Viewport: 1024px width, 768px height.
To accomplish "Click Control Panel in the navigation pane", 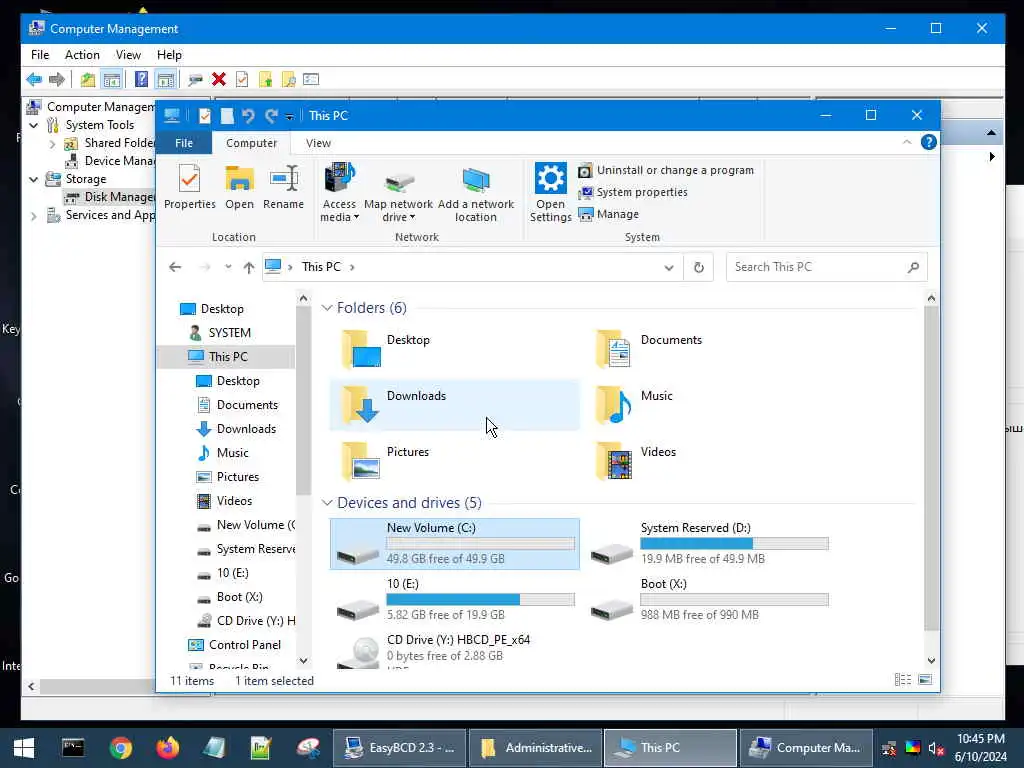I will point(244,645).
